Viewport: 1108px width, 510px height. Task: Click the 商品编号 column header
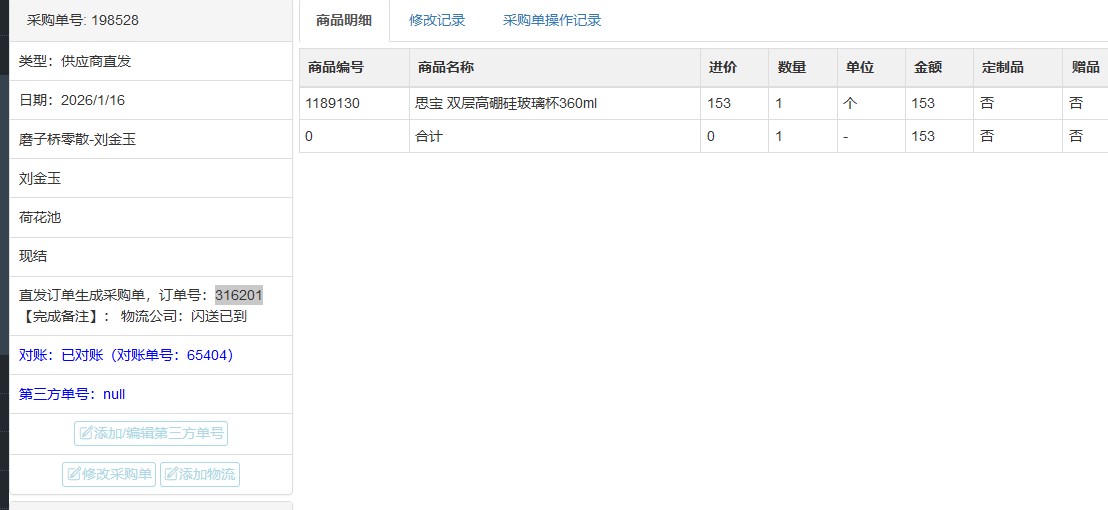pos(336,67)
